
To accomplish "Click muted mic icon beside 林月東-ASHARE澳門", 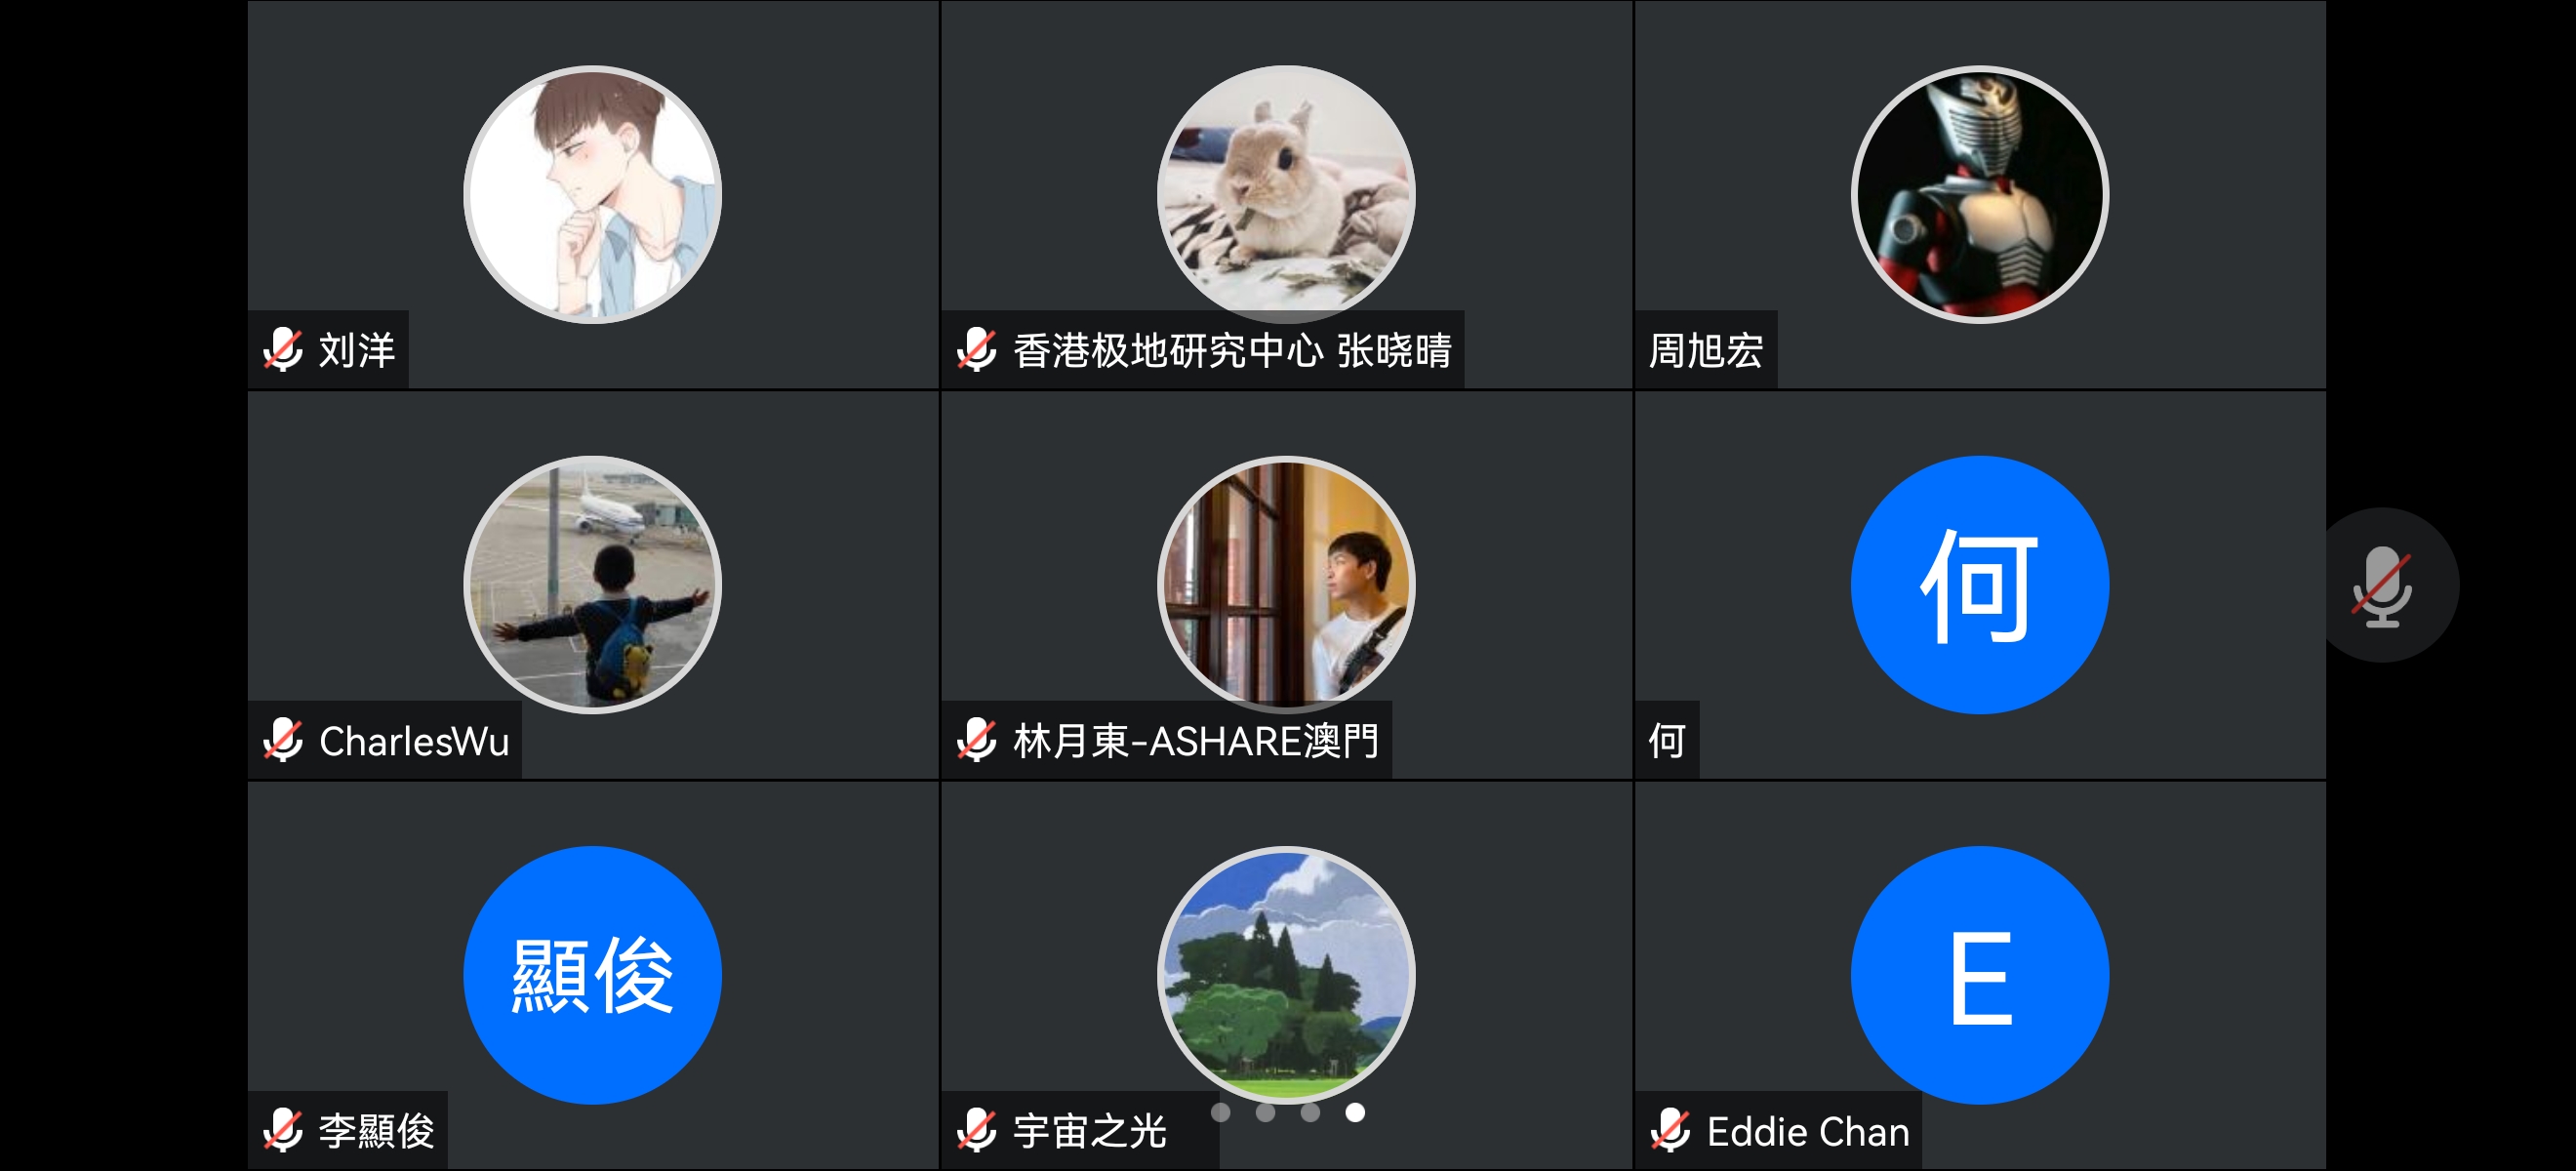I will point(977,741).
